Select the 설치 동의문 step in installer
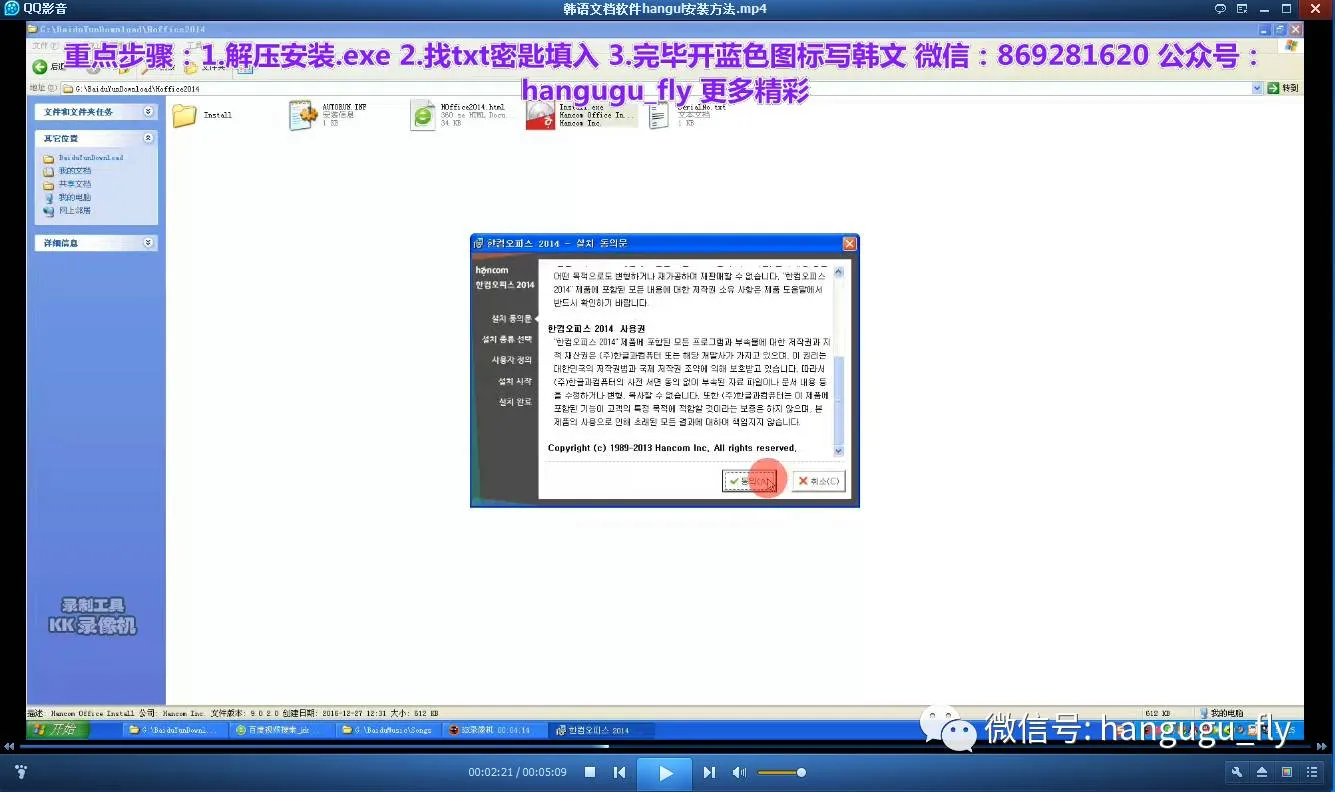The height and width of the screenshot is (792, 1335). (512, 319)
